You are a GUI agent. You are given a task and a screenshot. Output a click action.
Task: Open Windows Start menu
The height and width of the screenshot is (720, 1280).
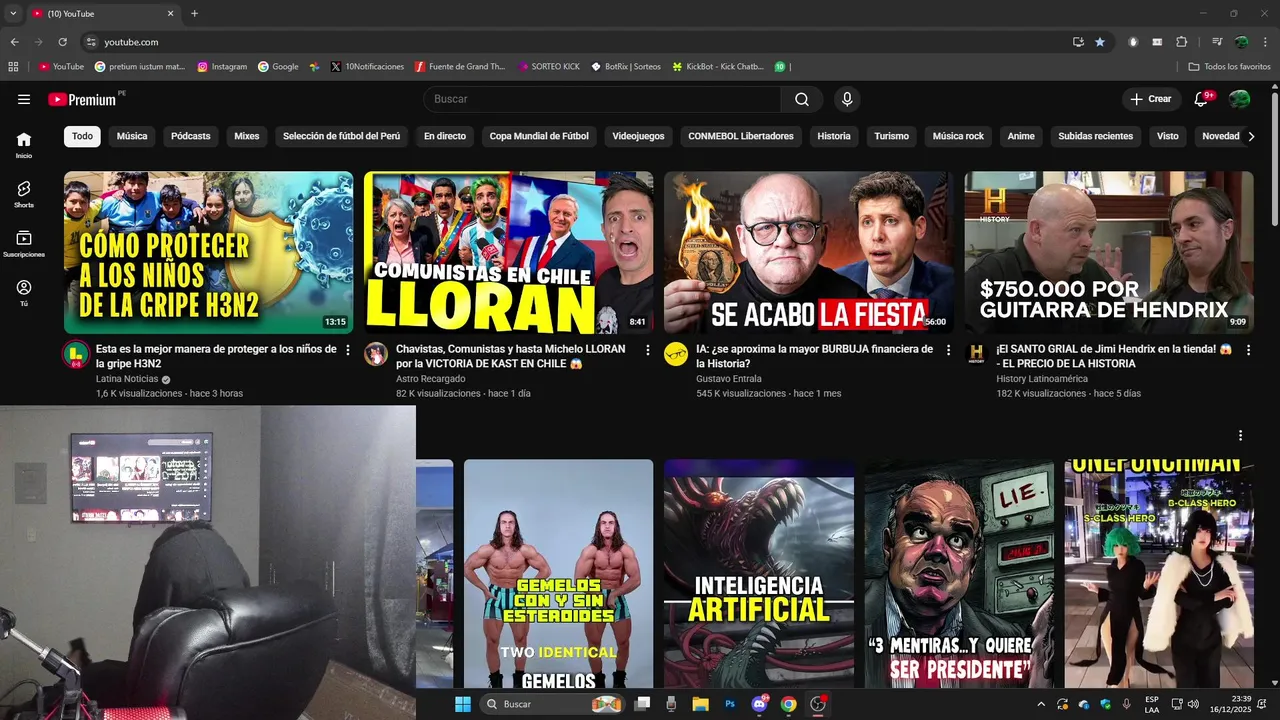tap(463, 704)
